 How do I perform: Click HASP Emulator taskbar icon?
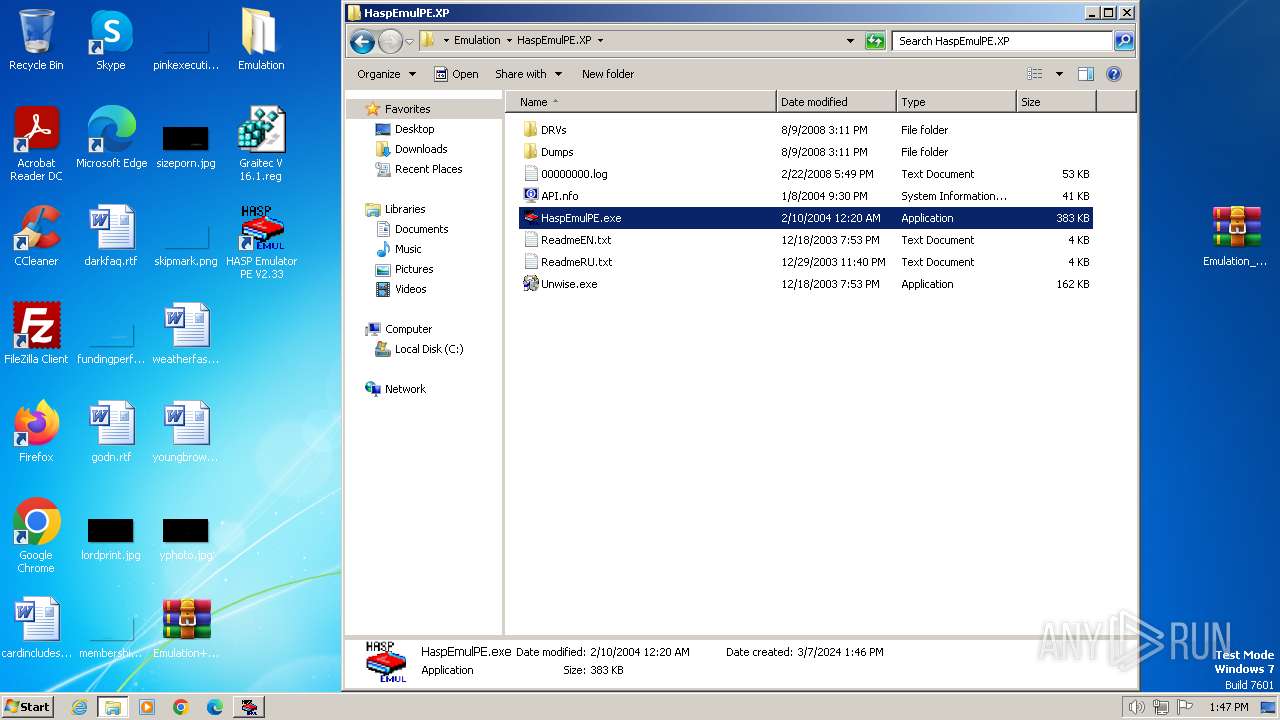coord(249,707)
